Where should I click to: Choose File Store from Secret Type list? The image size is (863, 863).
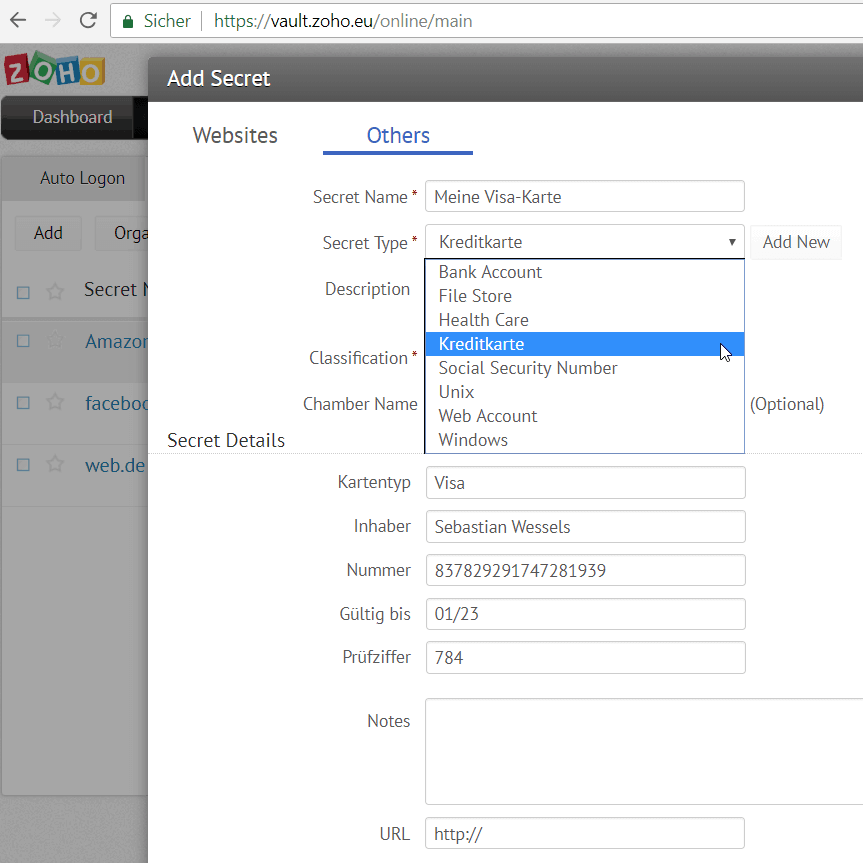click(585, 296)
